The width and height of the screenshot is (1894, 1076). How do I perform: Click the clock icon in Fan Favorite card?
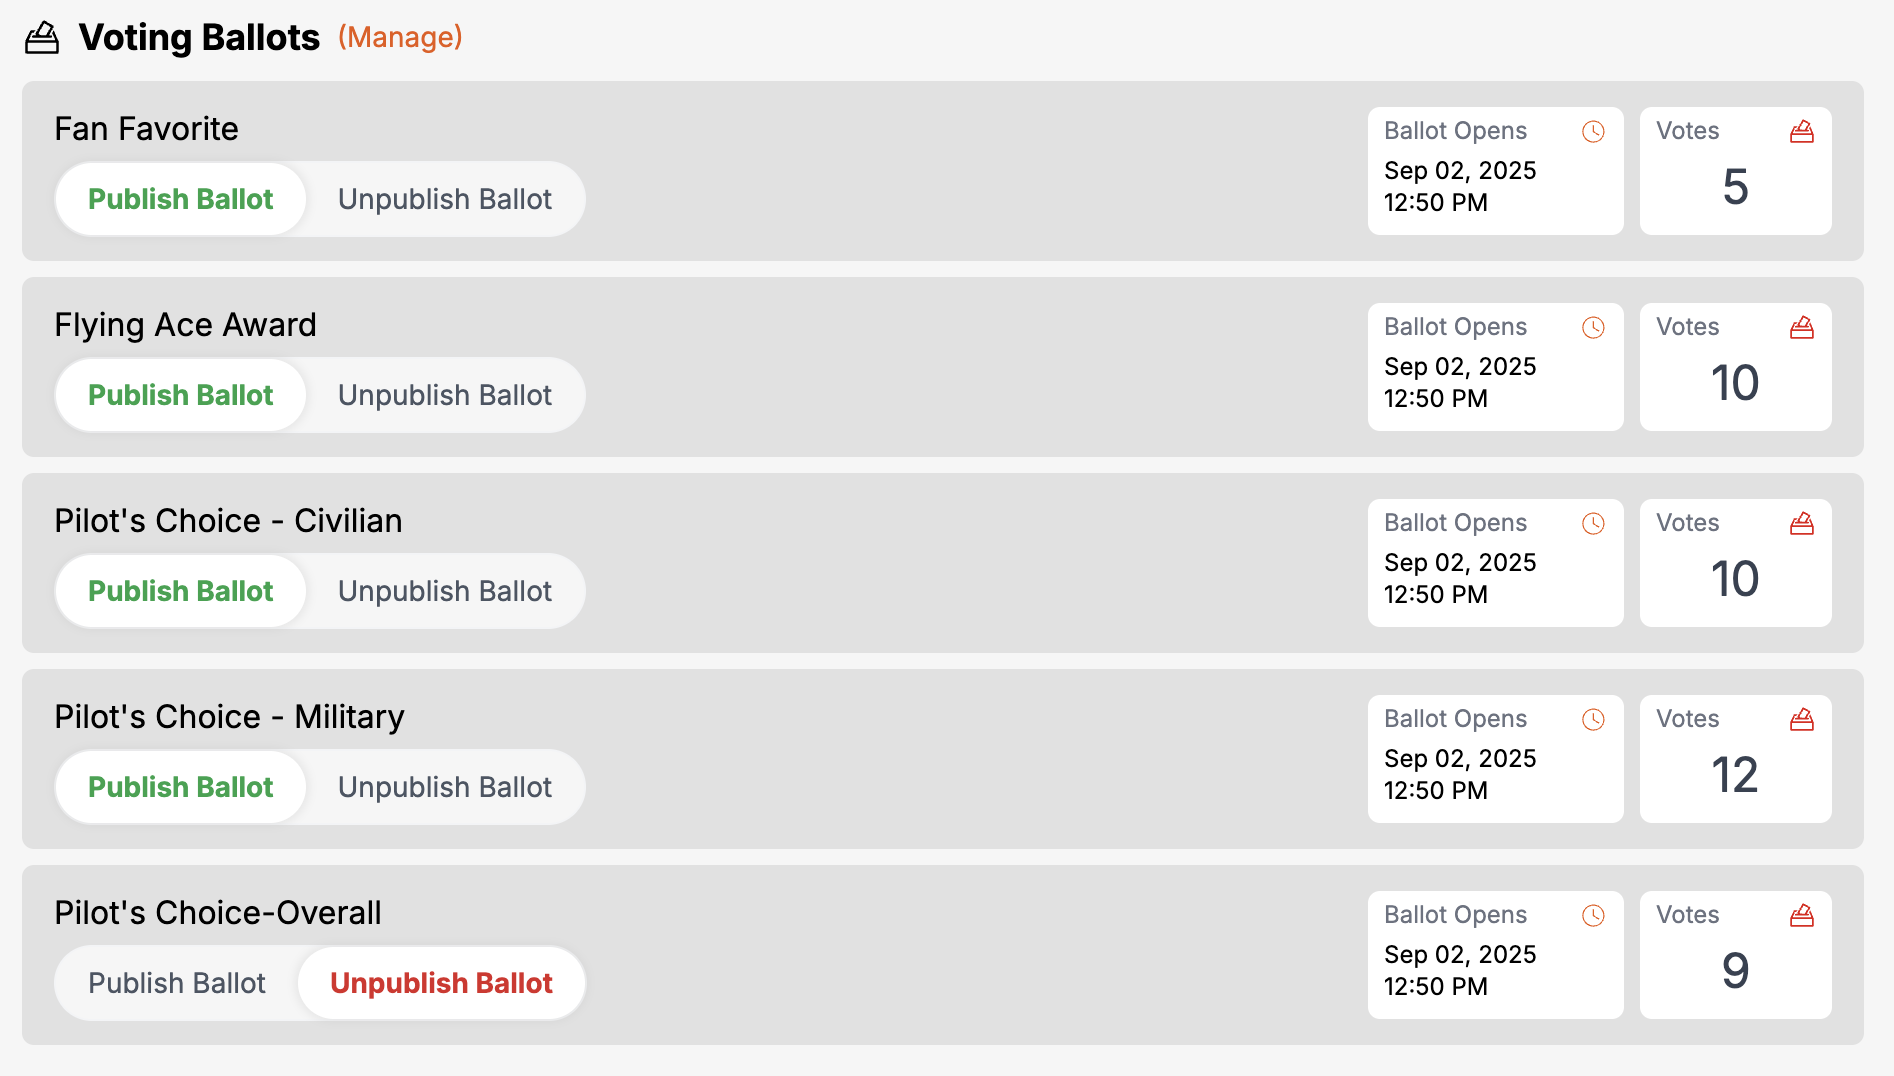click(1593, 132)
